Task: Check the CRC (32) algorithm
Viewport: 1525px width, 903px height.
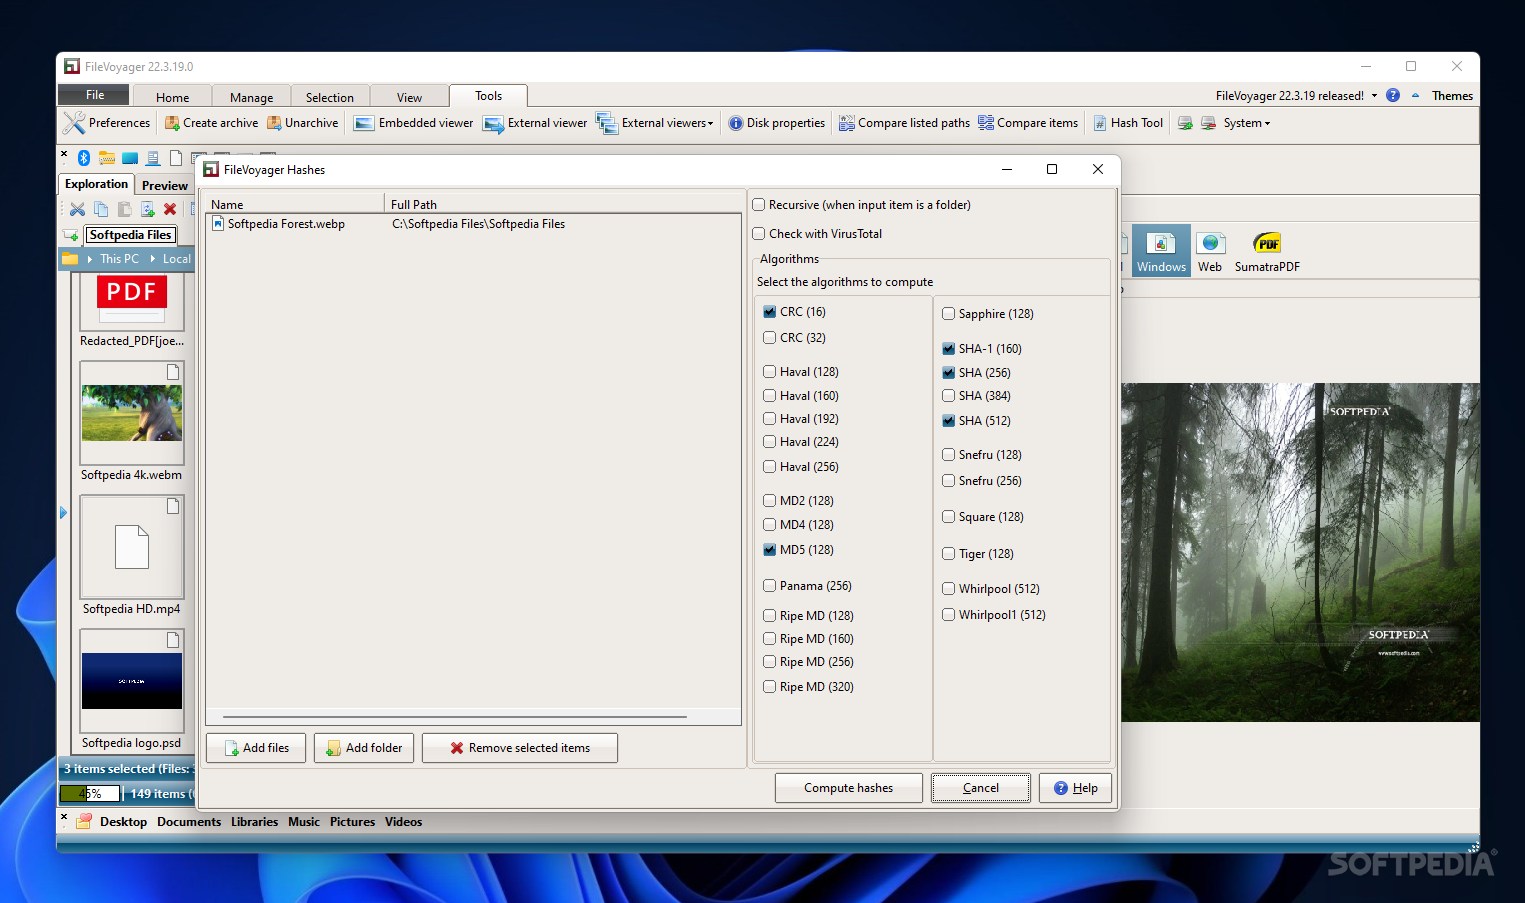Action: click(770, 338)
